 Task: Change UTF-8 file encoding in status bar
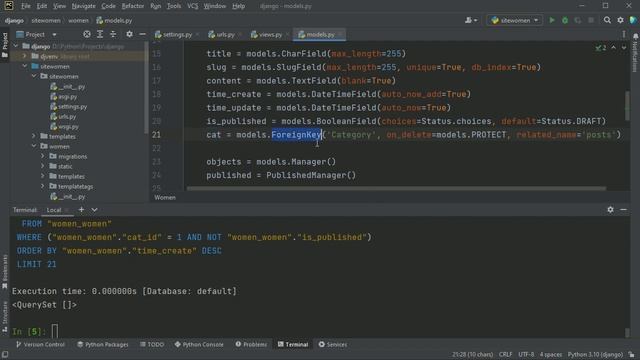[x=526, y=355]
